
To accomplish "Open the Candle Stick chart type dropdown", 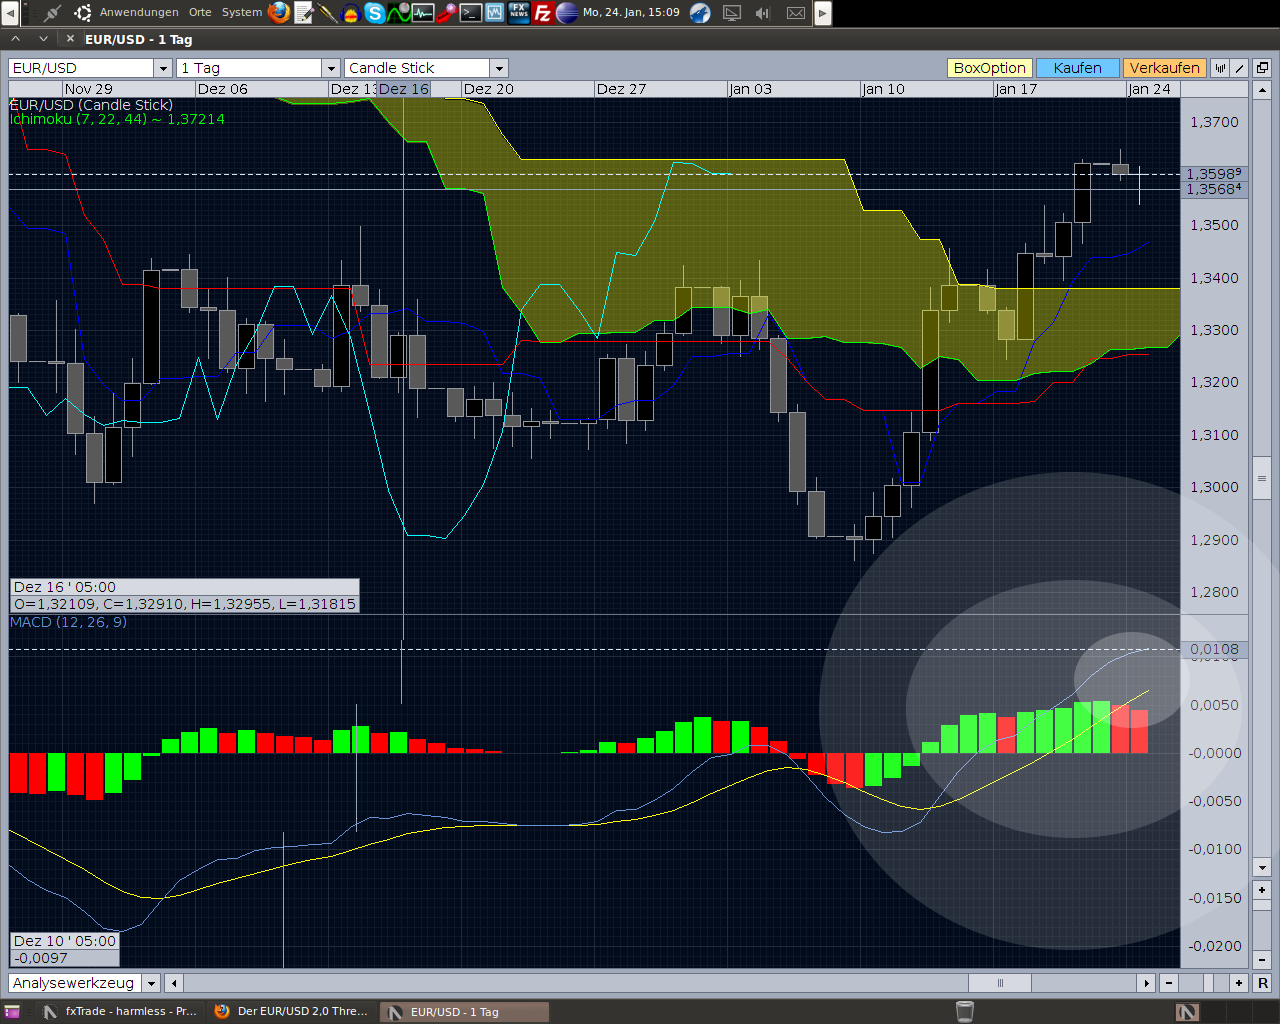I will (498, 68).
